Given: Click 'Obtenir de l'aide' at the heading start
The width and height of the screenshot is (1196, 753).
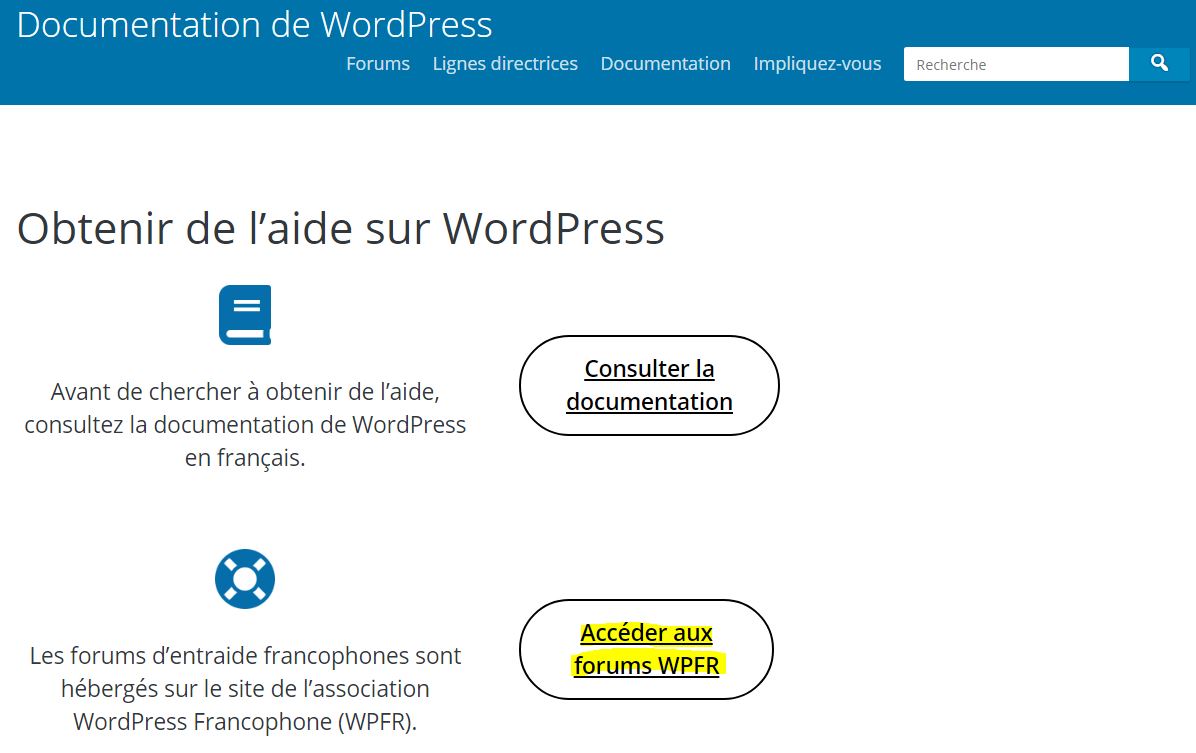Looking at the screenshot, I should tap(180, 228).
